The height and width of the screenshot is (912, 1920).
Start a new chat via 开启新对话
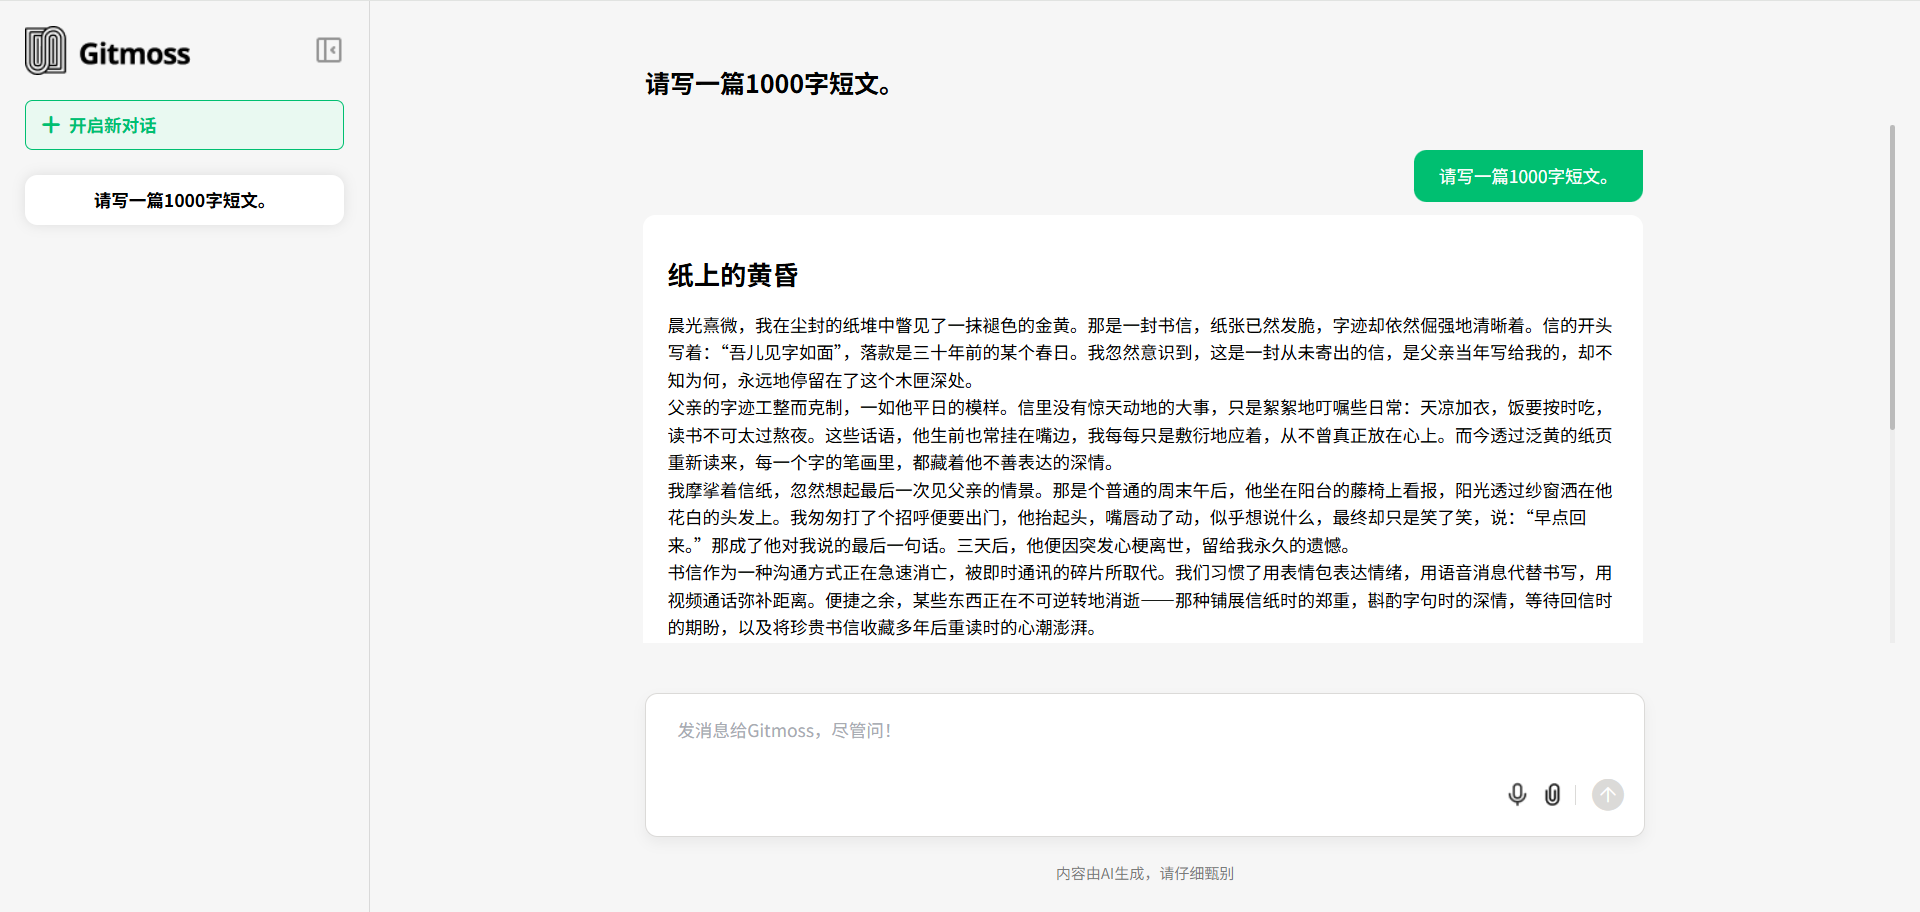click(x=184, y=125)
